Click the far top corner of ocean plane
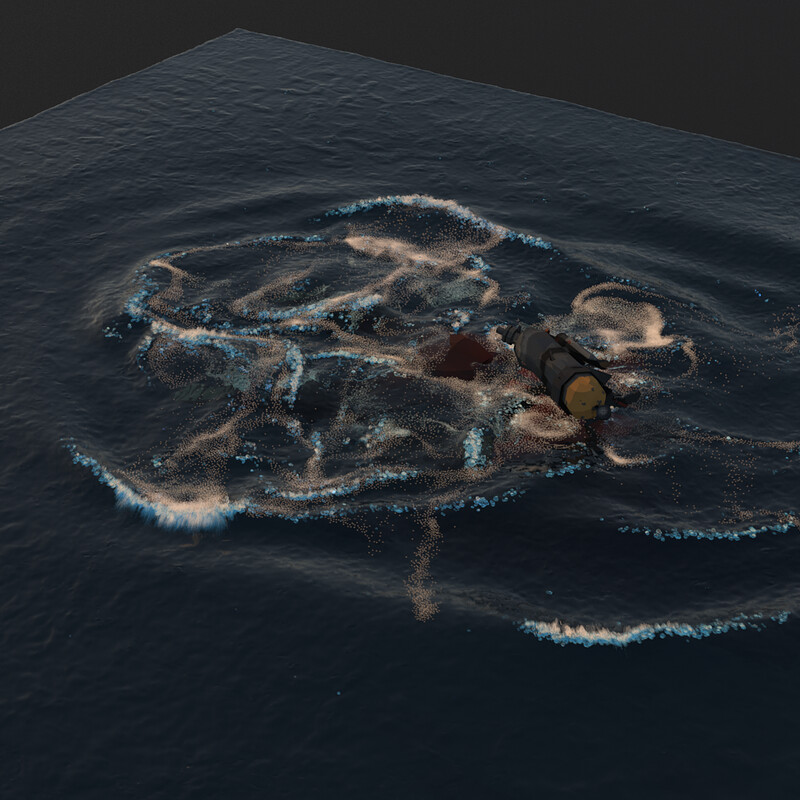The height and width of the screenshot is (800, 800). (x=237, y=32)
